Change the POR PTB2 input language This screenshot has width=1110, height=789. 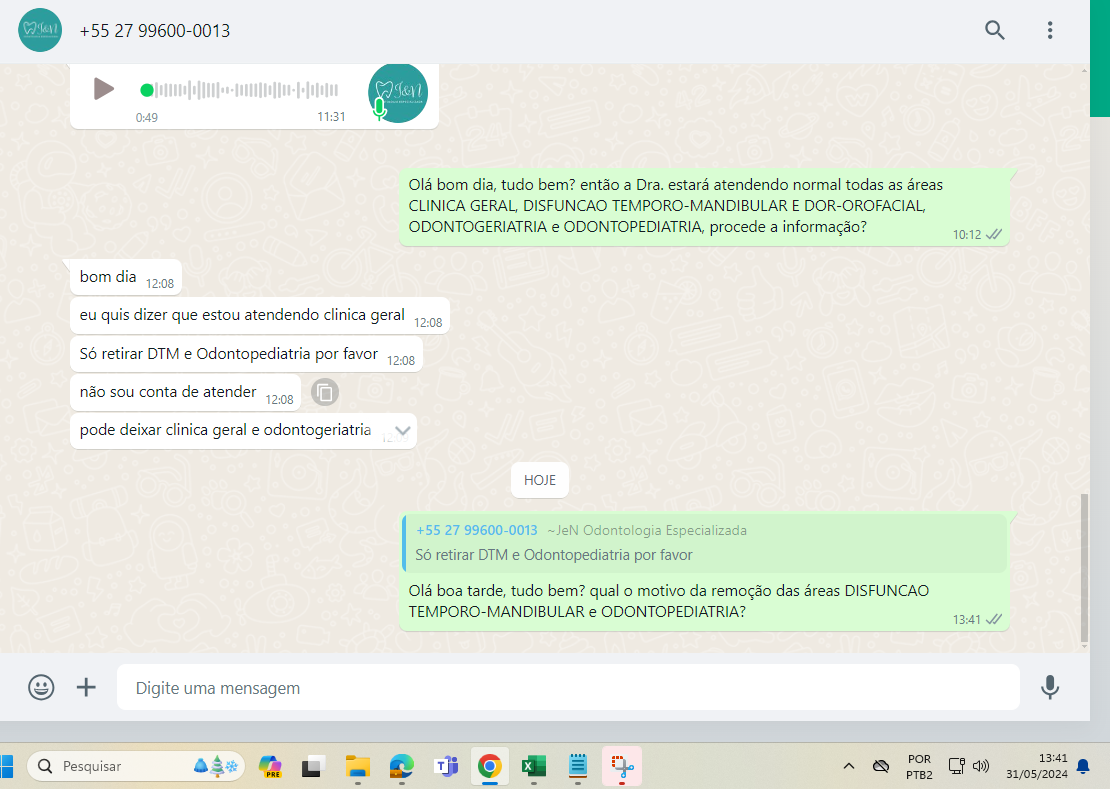tap(919, 766)
